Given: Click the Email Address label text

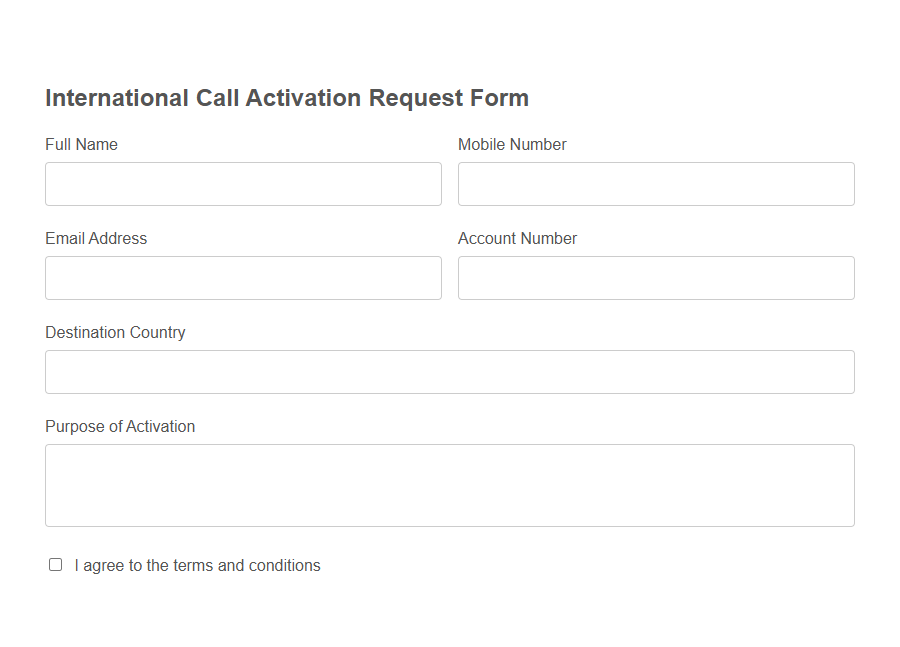Looking at the screenshot, I should pos(95,238).
